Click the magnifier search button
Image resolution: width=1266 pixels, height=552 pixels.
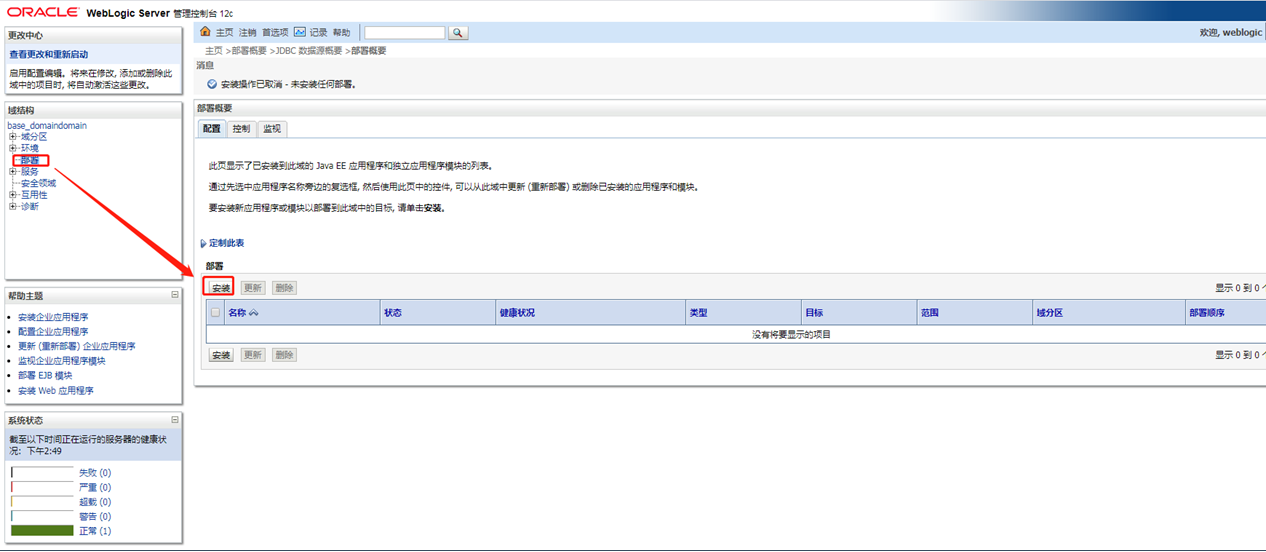pyautogui.click(x=458, y=33)
